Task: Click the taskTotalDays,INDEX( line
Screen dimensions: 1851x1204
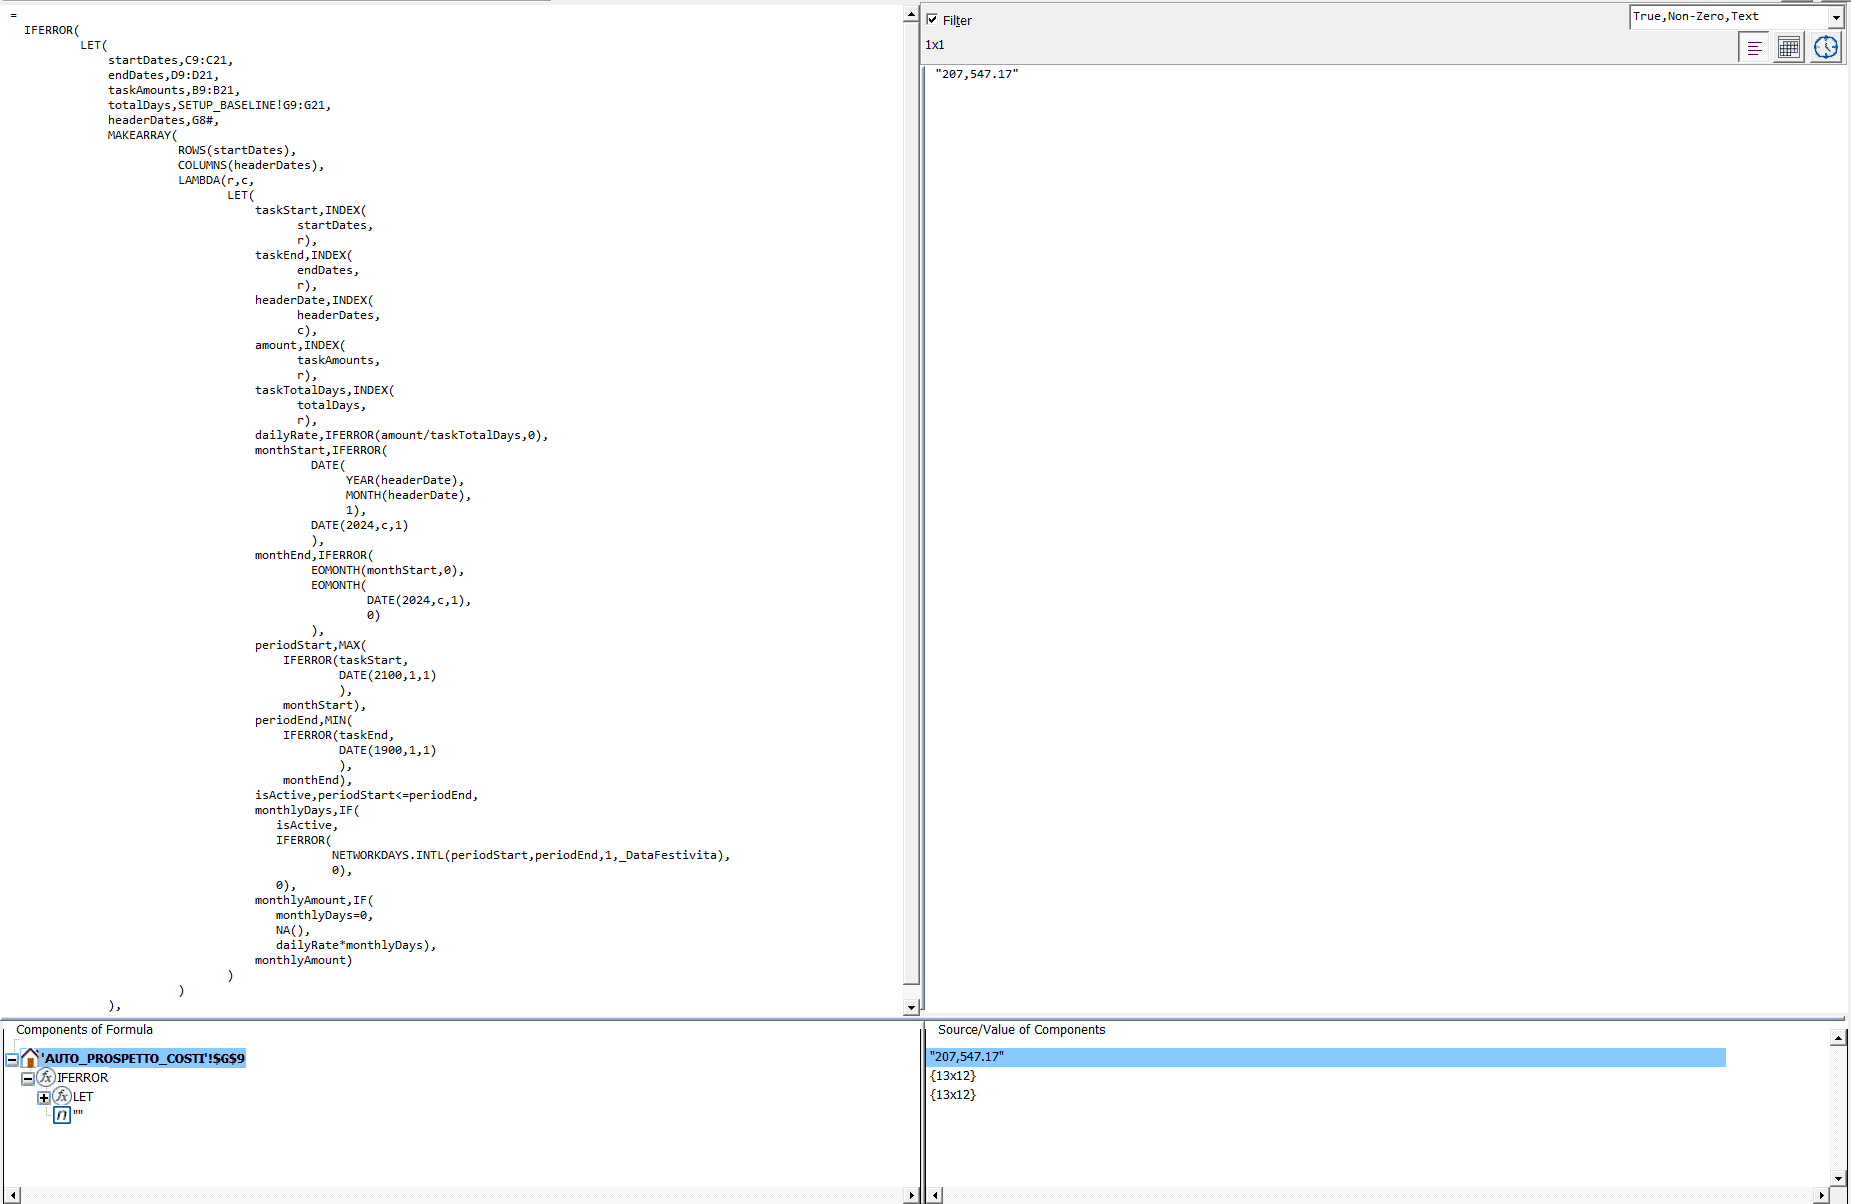Action: pyautogui.click(x=324, y=390)
